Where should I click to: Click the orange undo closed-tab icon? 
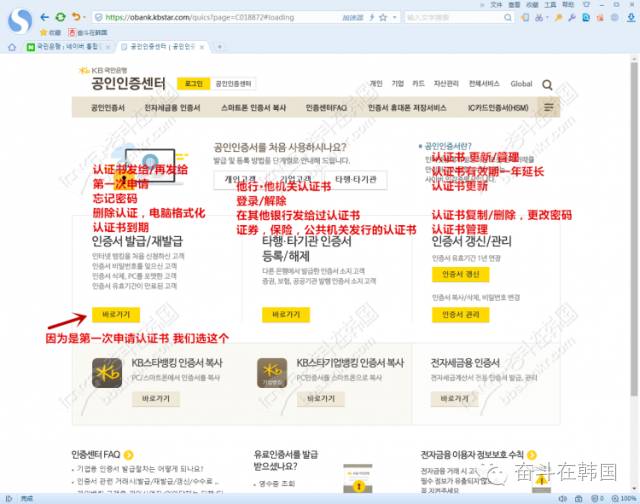tap(76, 17)
